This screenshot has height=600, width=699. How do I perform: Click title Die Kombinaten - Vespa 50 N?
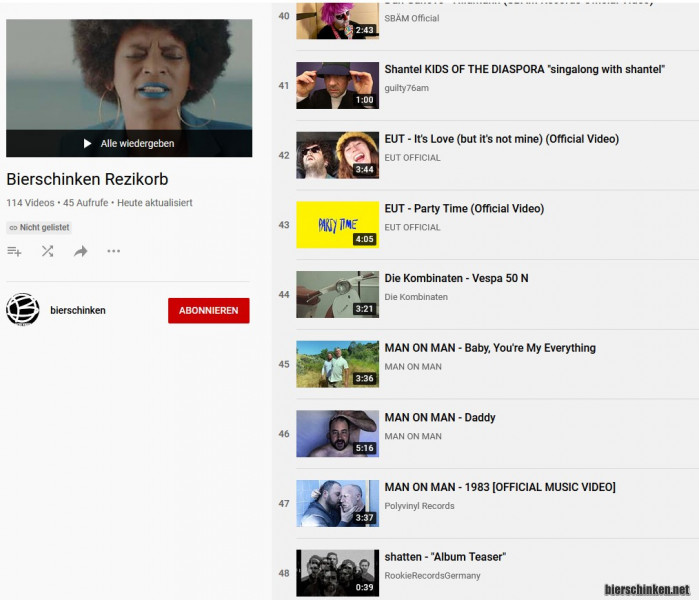(456, 278)
